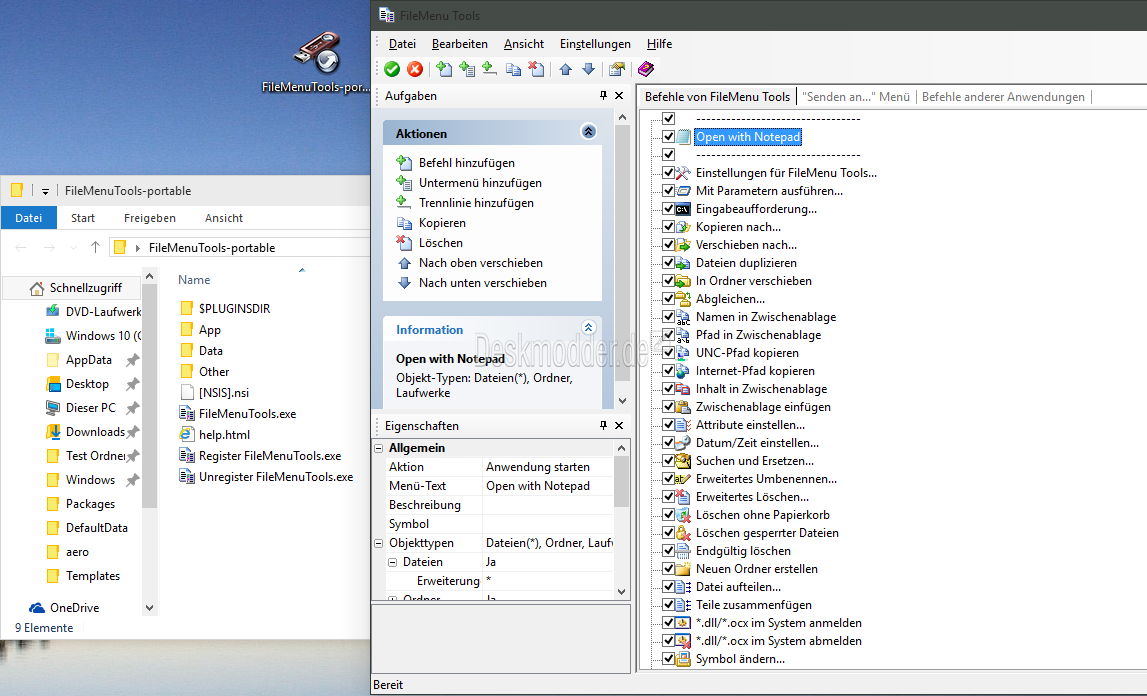This screenshot has width=1147, height=696.
Task: Click the red Cancel changes icon
Action: 415,69
